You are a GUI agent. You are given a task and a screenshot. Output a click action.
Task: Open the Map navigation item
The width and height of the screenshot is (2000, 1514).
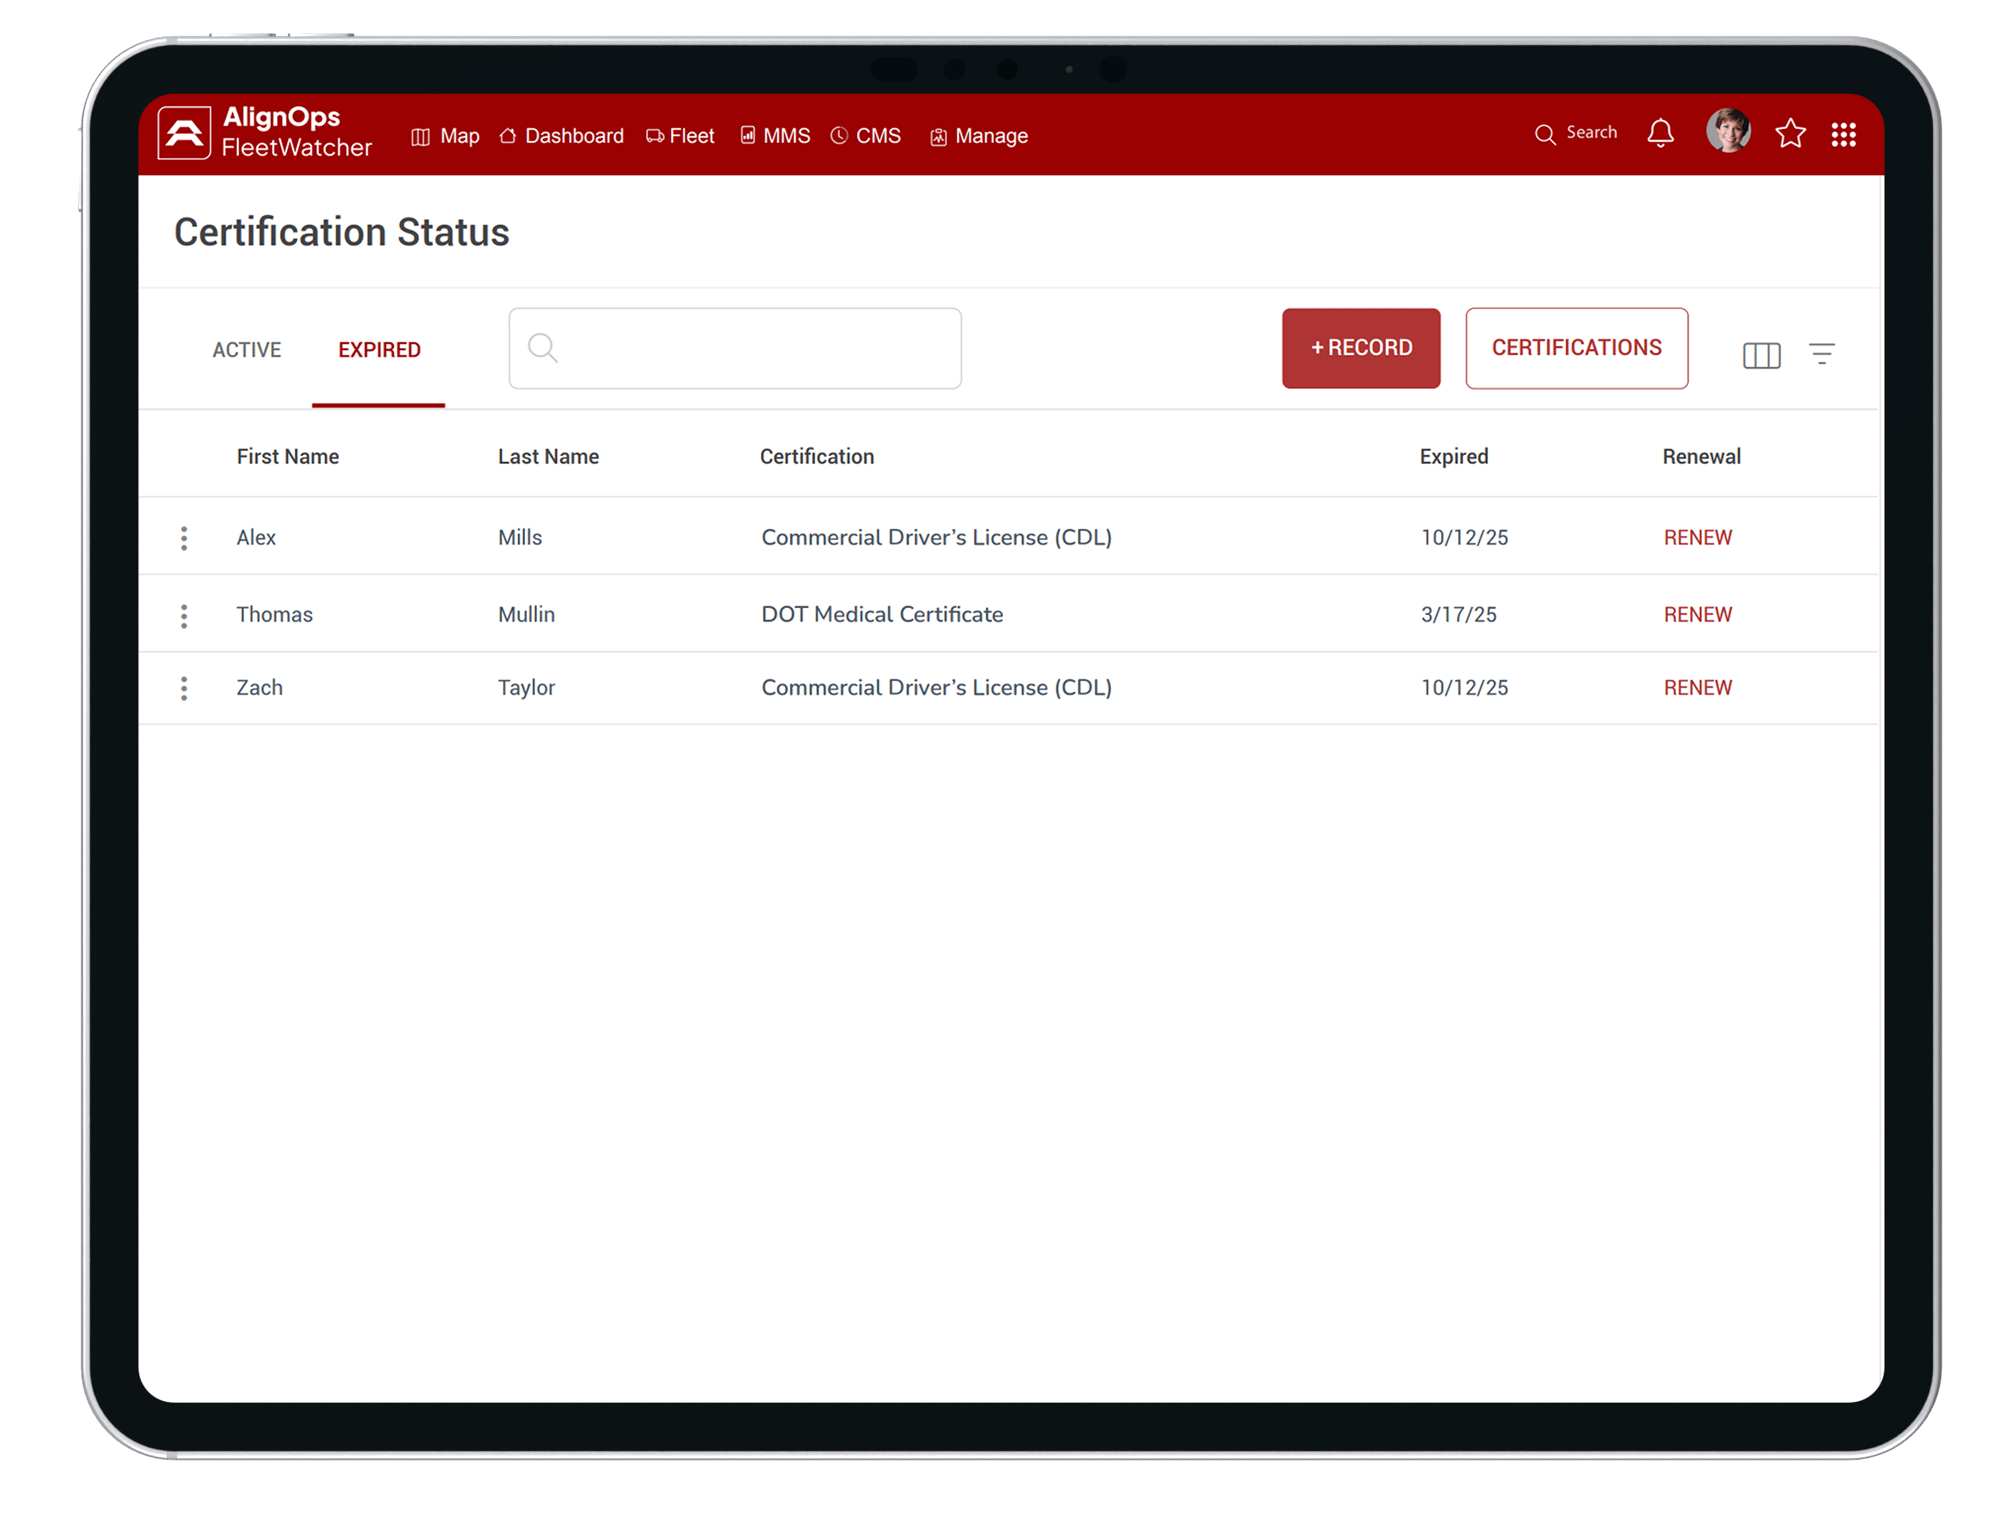click(445, 136)
